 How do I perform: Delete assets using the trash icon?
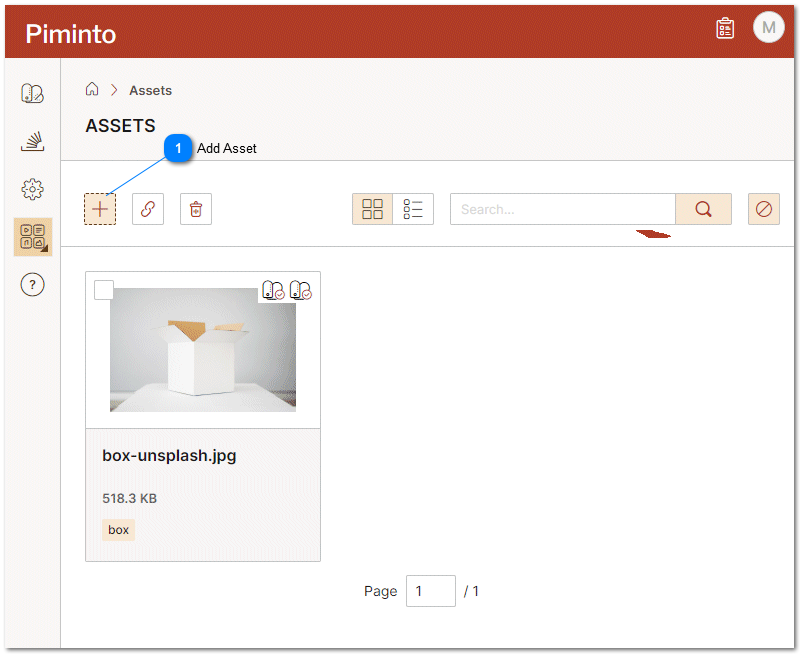tap(195, 209)
